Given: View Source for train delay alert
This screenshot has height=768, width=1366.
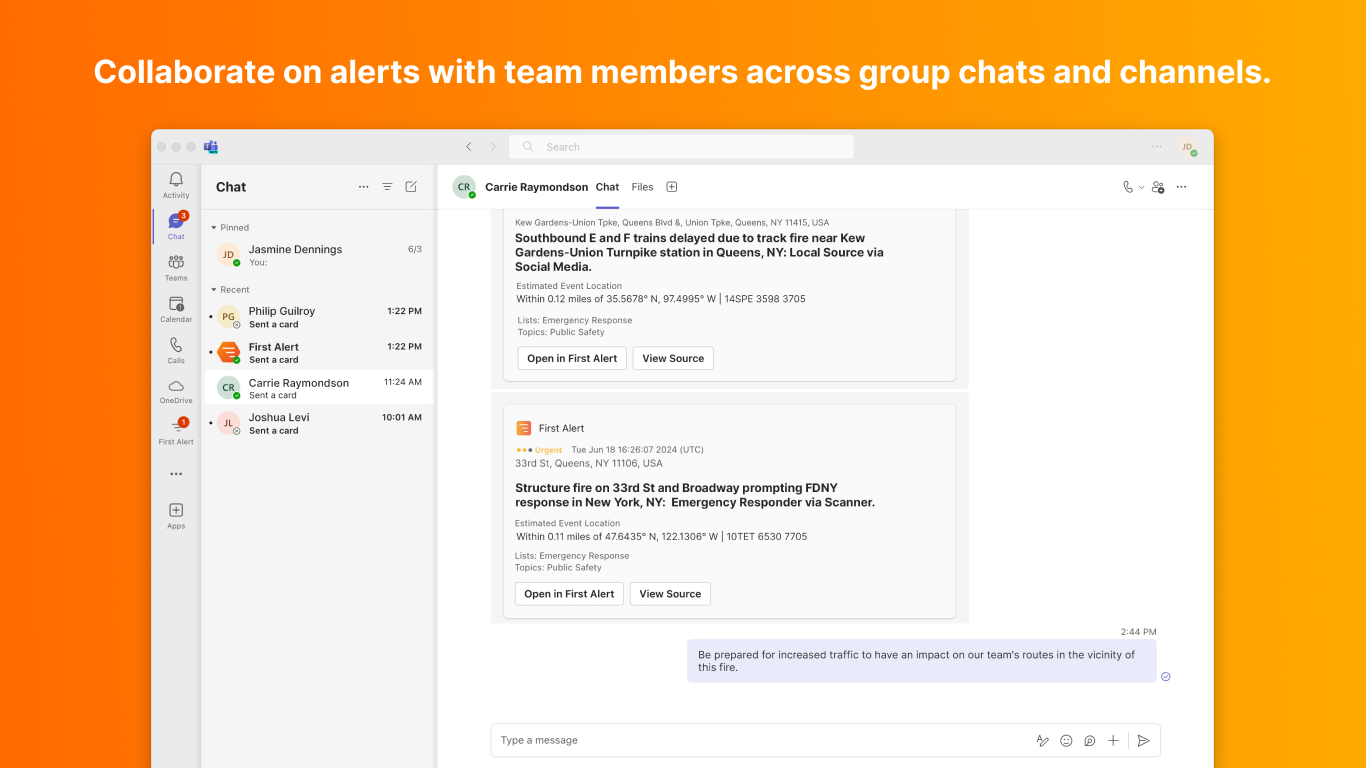Looking at the screenshot, I should 673,358.
